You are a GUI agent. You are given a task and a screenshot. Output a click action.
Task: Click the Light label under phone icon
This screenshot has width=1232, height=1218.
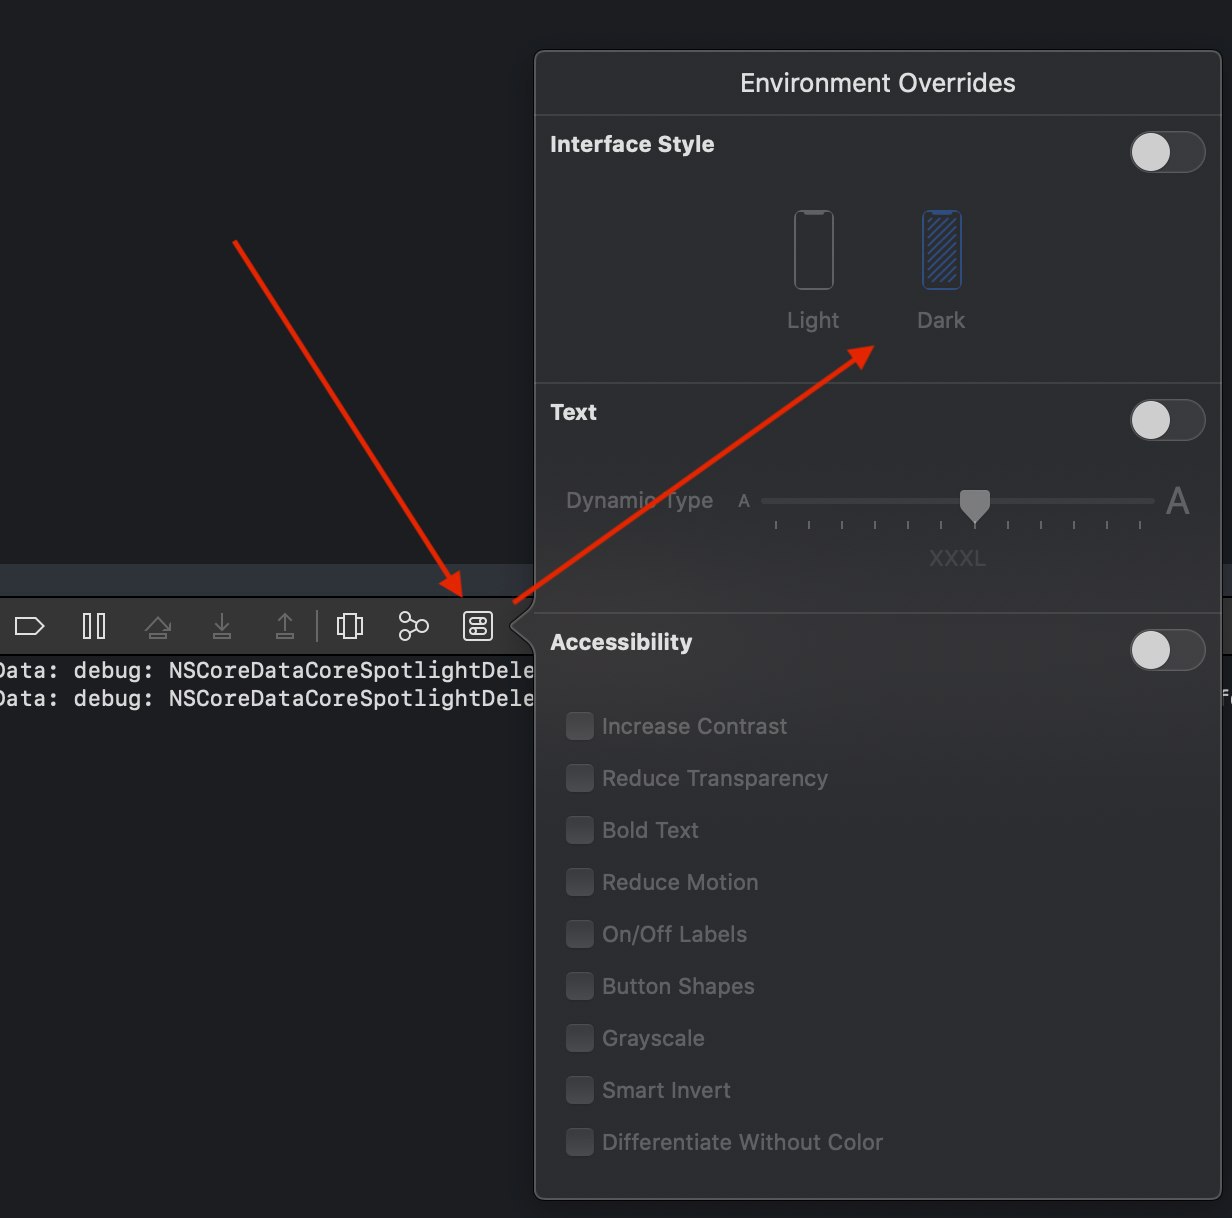tap(813, 320)
